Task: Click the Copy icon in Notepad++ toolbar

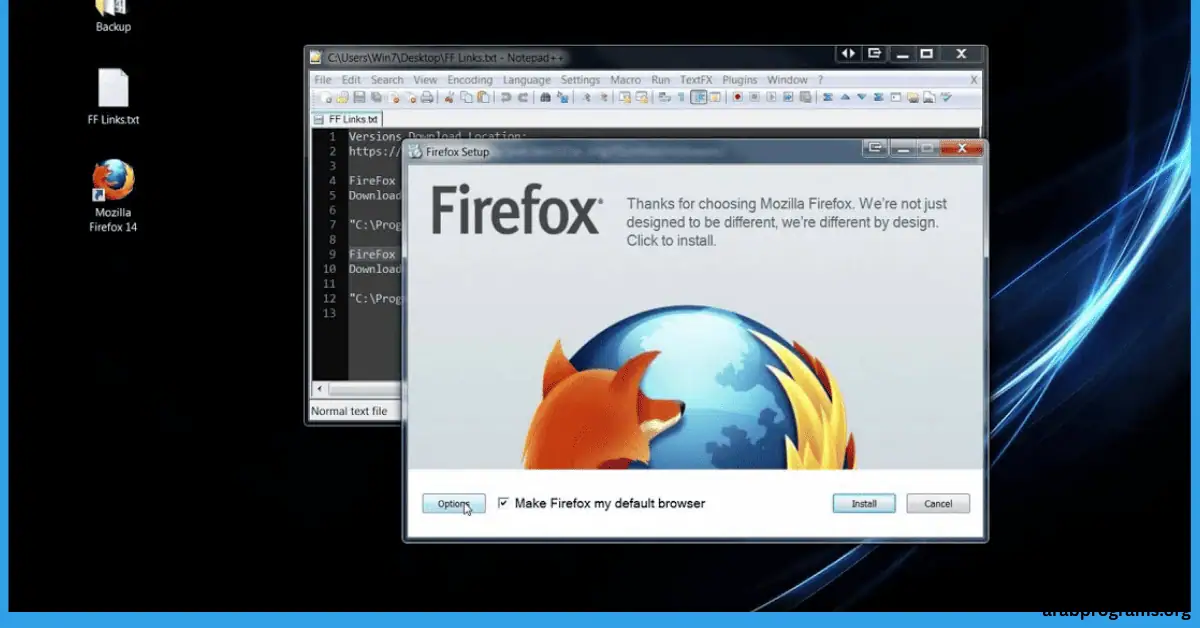Action: (466, 97)
